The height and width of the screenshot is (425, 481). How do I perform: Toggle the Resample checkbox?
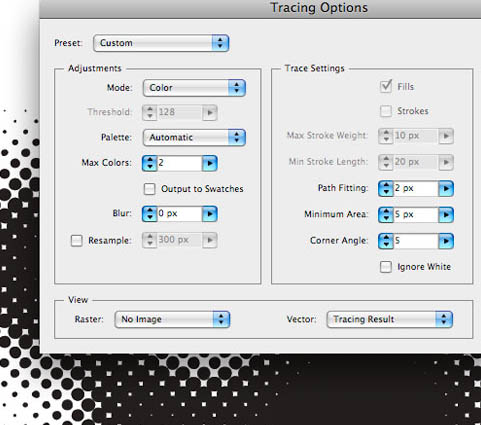click(x=77, y=241)
